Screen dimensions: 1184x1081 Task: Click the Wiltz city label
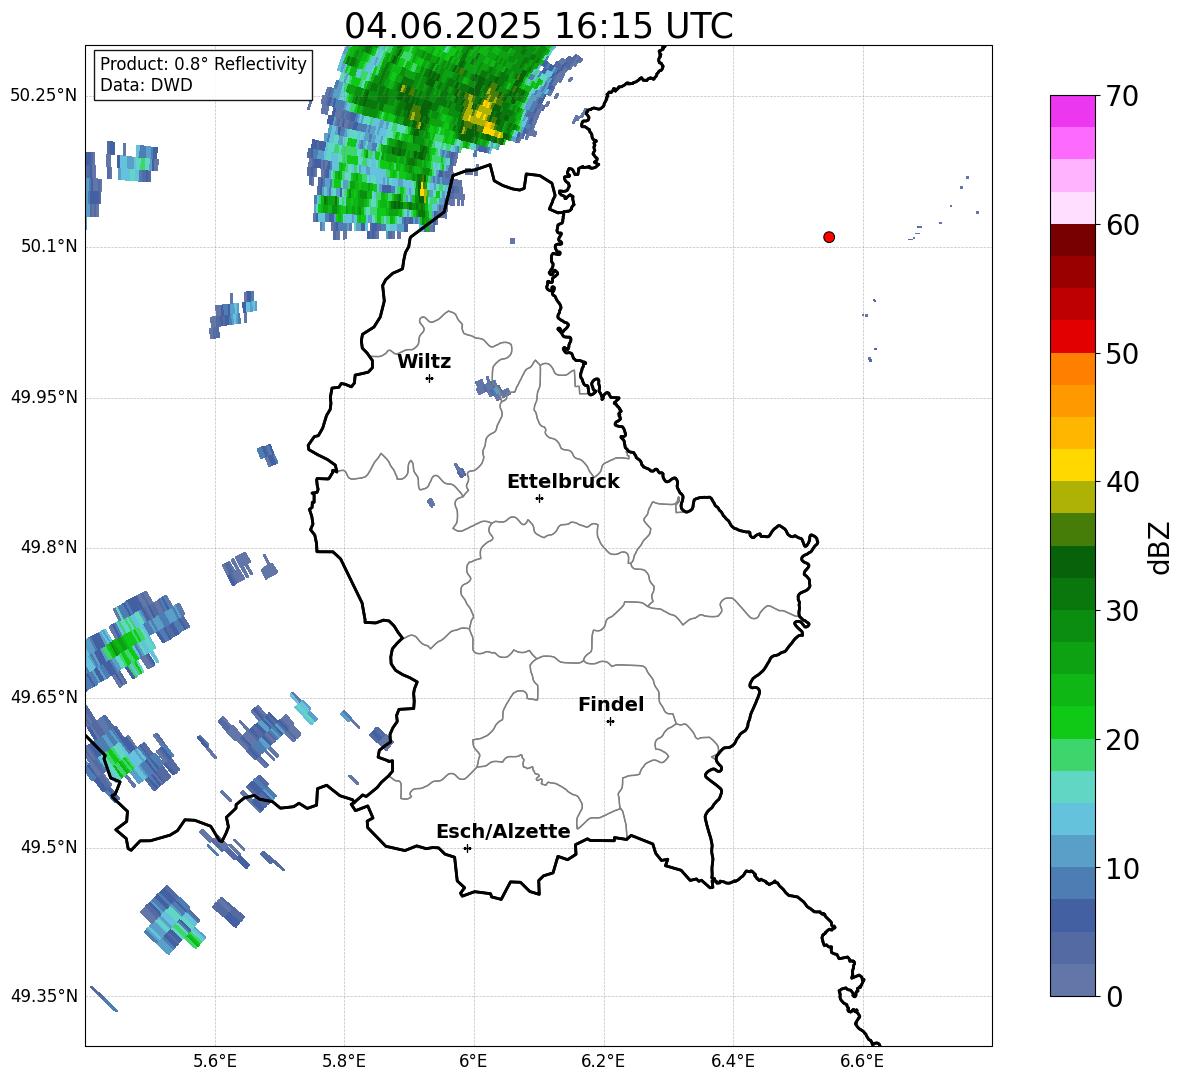(424, 362)
